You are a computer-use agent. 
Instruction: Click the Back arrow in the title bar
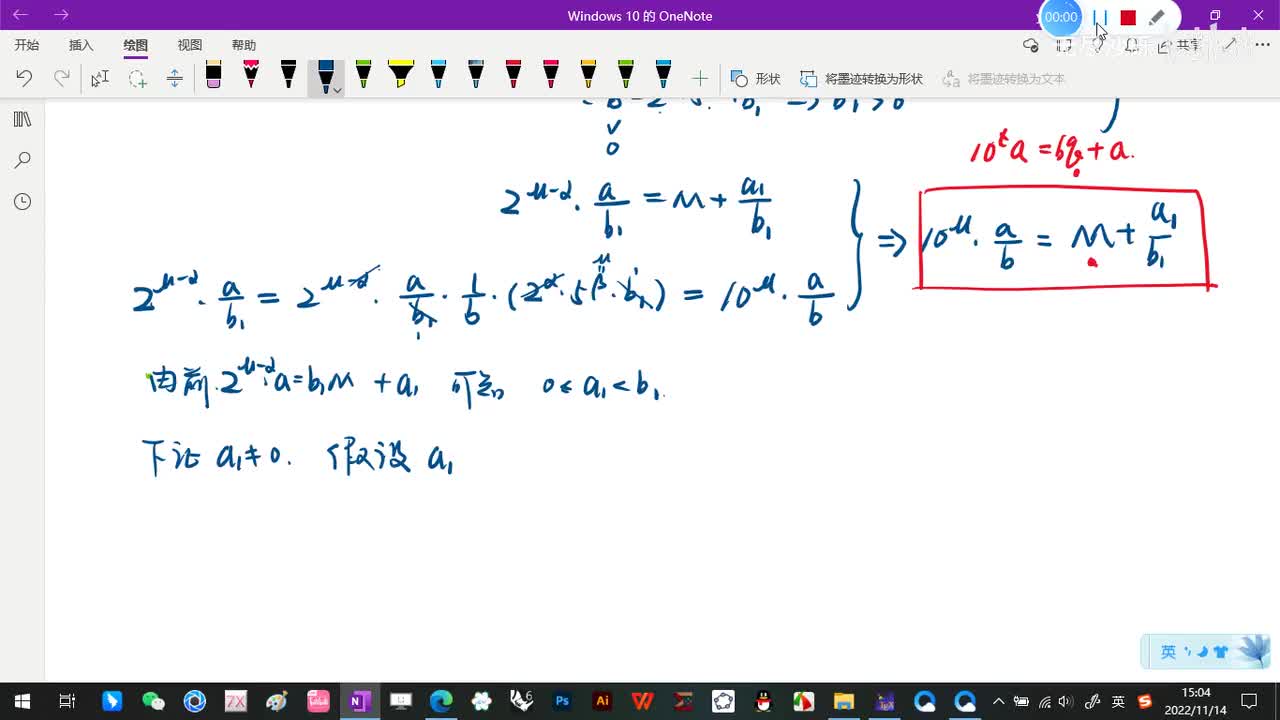20,15
